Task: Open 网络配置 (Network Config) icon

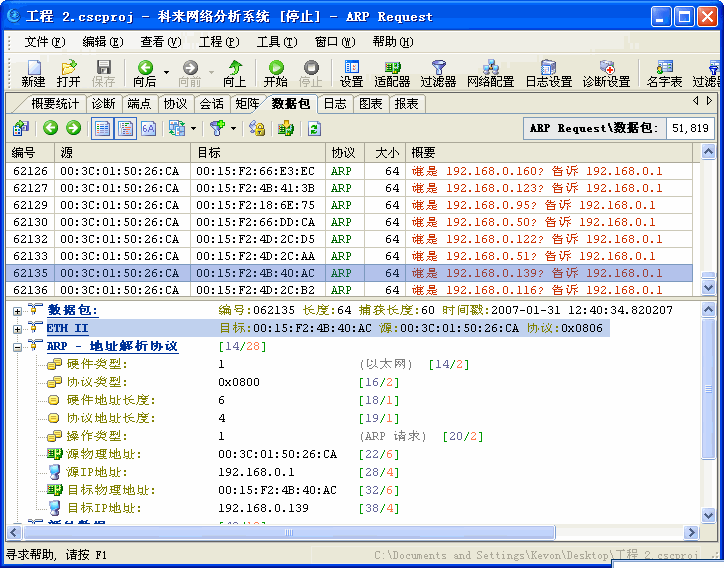Action: (490, 74)
